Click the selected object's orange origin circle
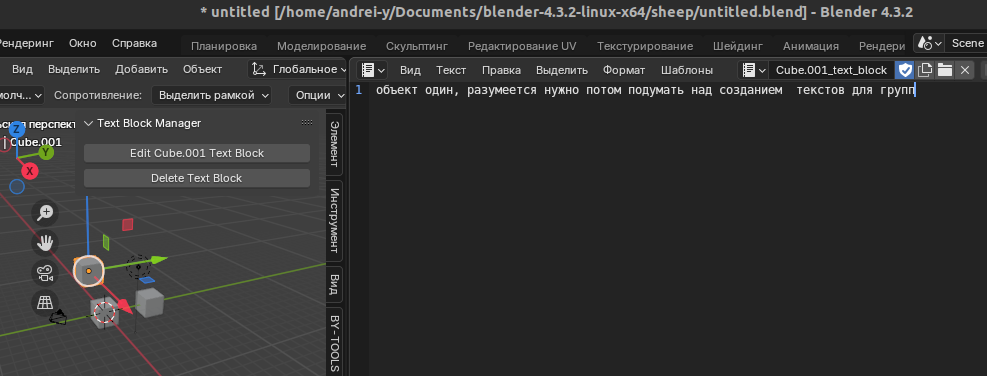The width and height of the screenshot is (987, 376). (x=89, y=271)
